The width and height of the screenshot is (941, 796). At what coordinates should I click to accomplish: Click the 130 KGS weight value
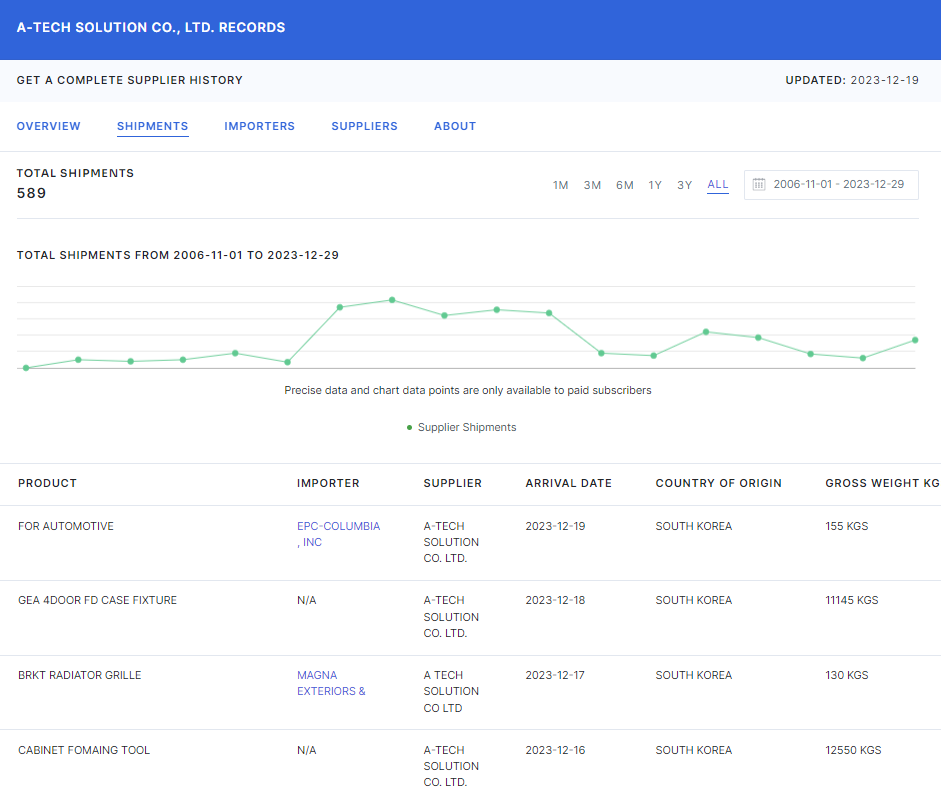pyautogui.click(x=847, y=675)
